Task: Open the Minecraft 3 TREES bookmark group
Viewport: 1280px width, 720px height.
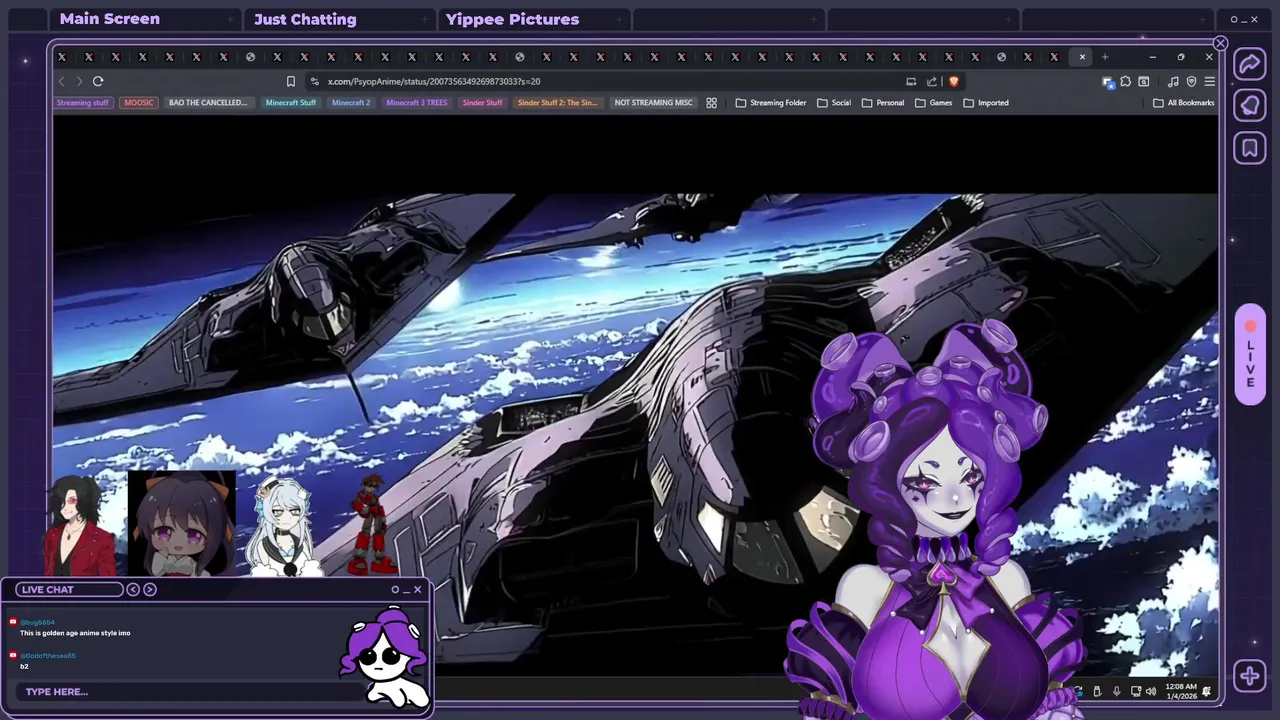Action: 417,102
